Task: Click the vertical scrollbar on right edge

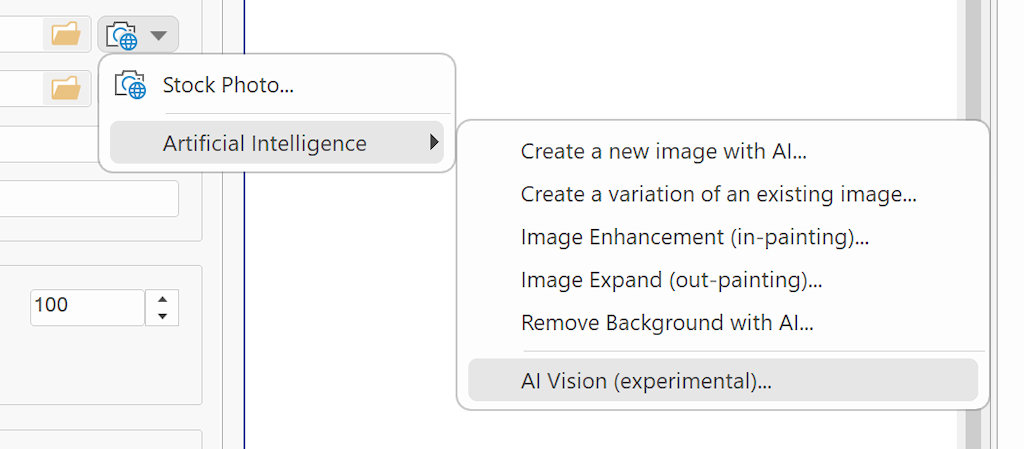Action: [974, 224]
